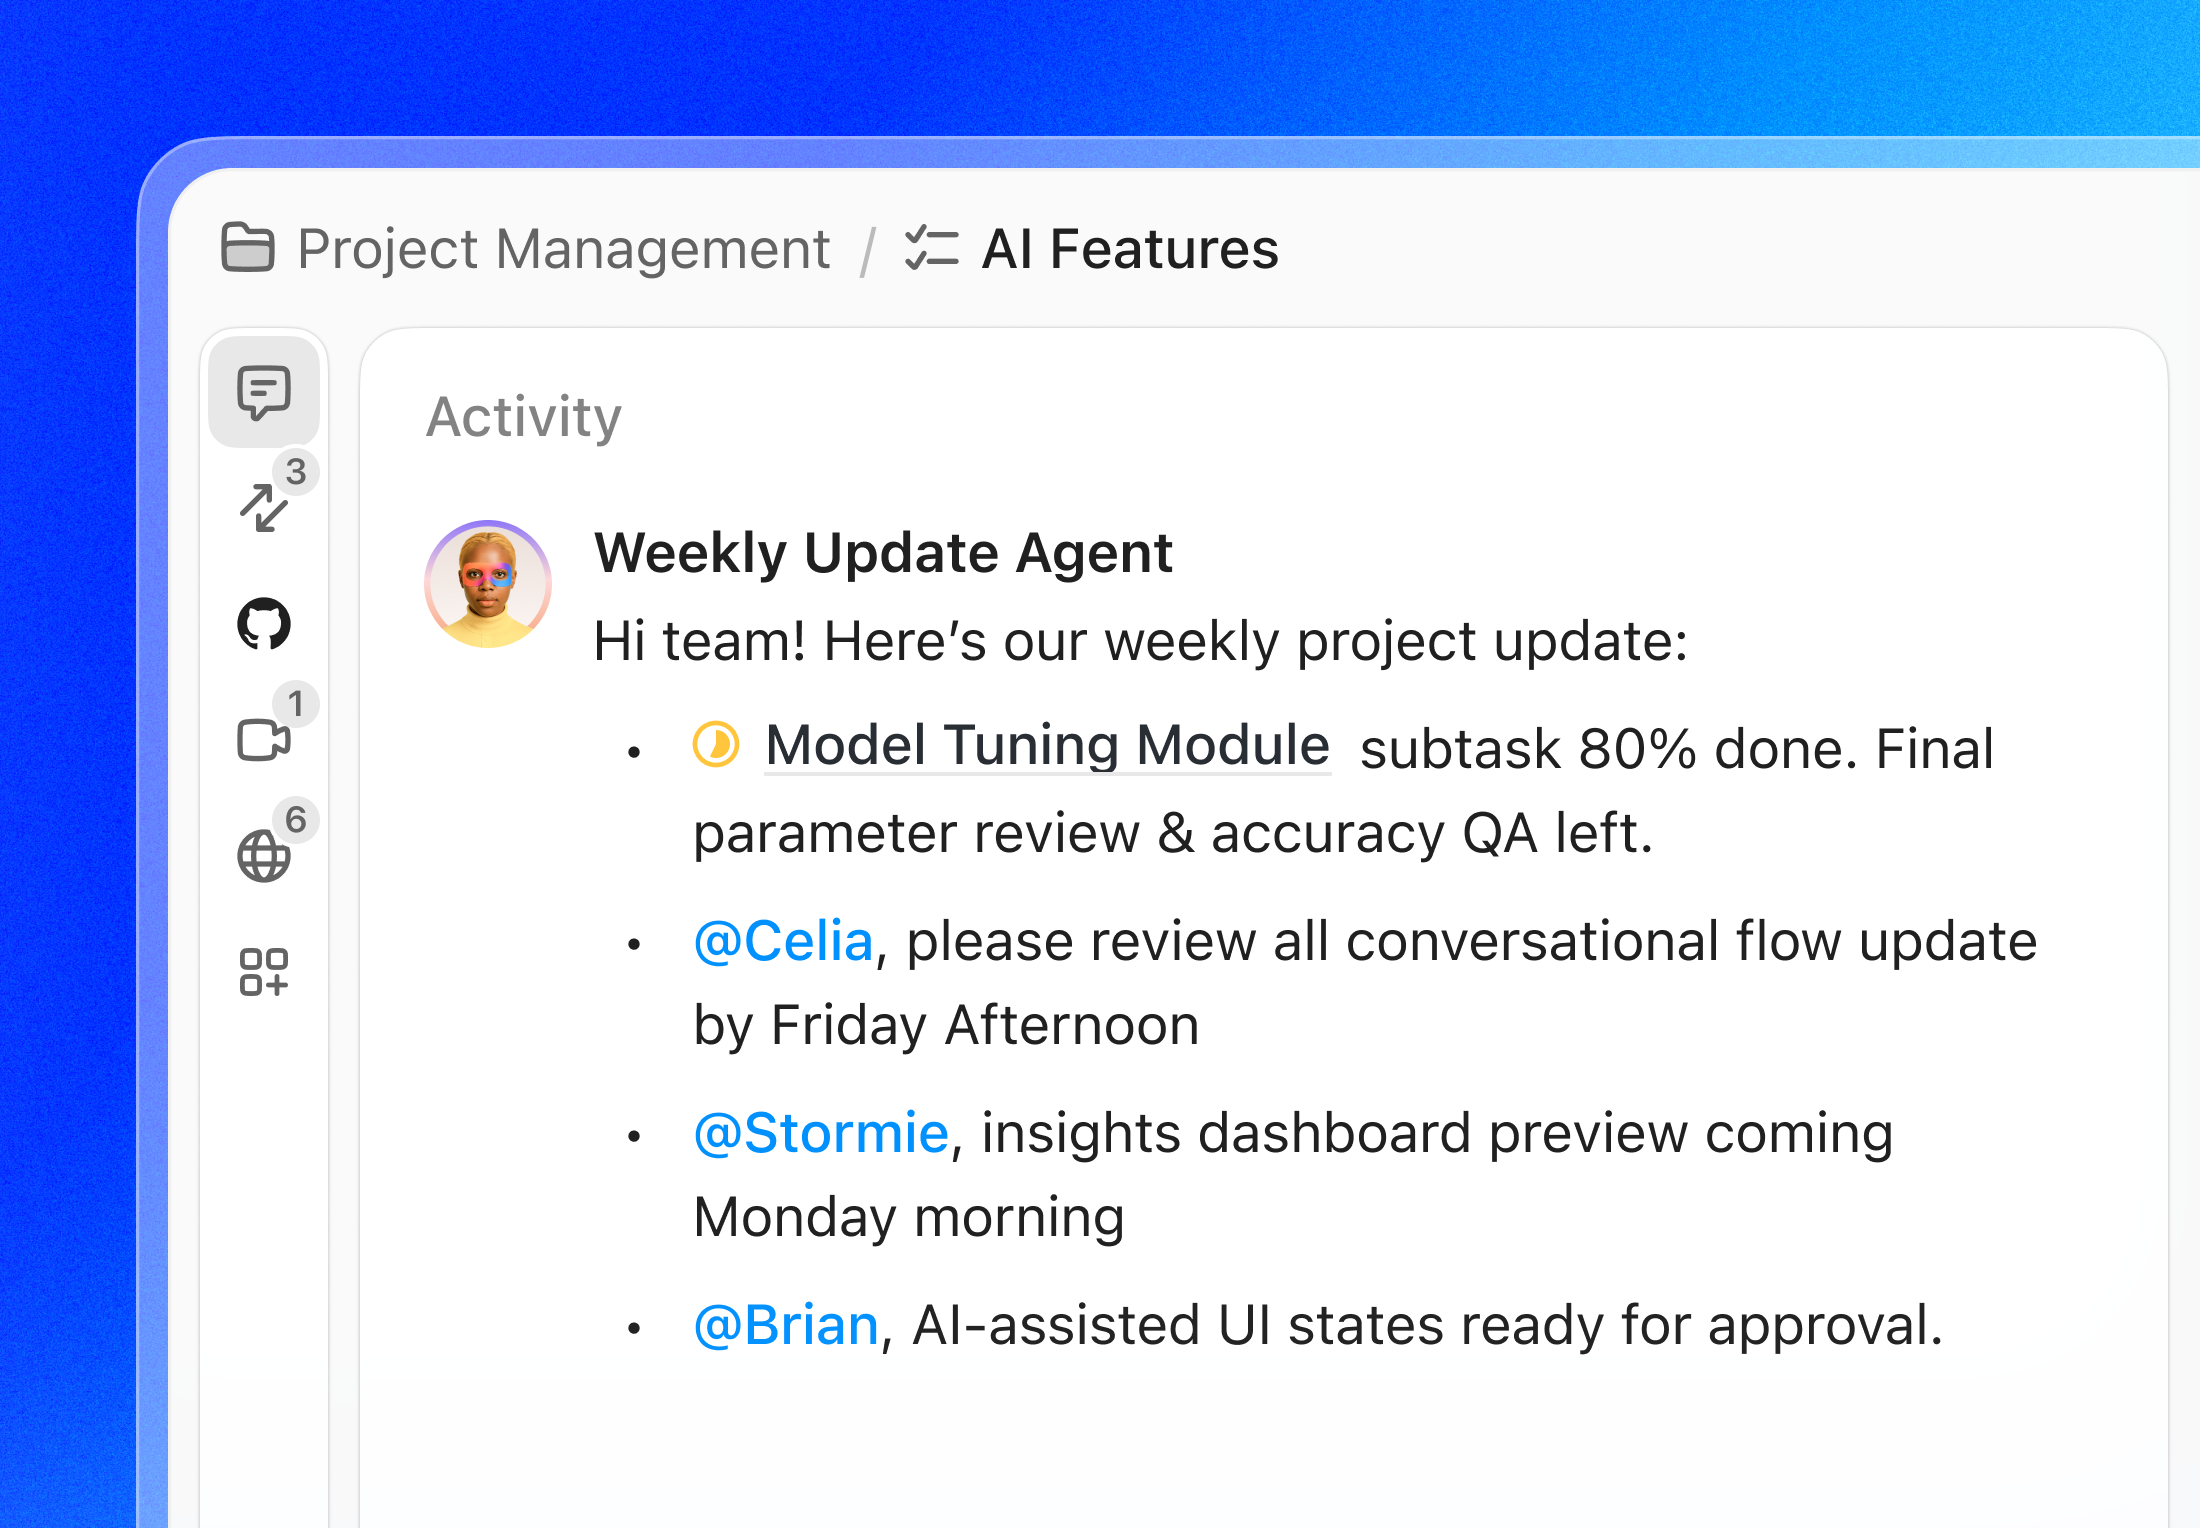Click the badge showing 1 on video icon
This screenshot has width=2200, height=1528.
pyautogui.click(x=297, y=703)
